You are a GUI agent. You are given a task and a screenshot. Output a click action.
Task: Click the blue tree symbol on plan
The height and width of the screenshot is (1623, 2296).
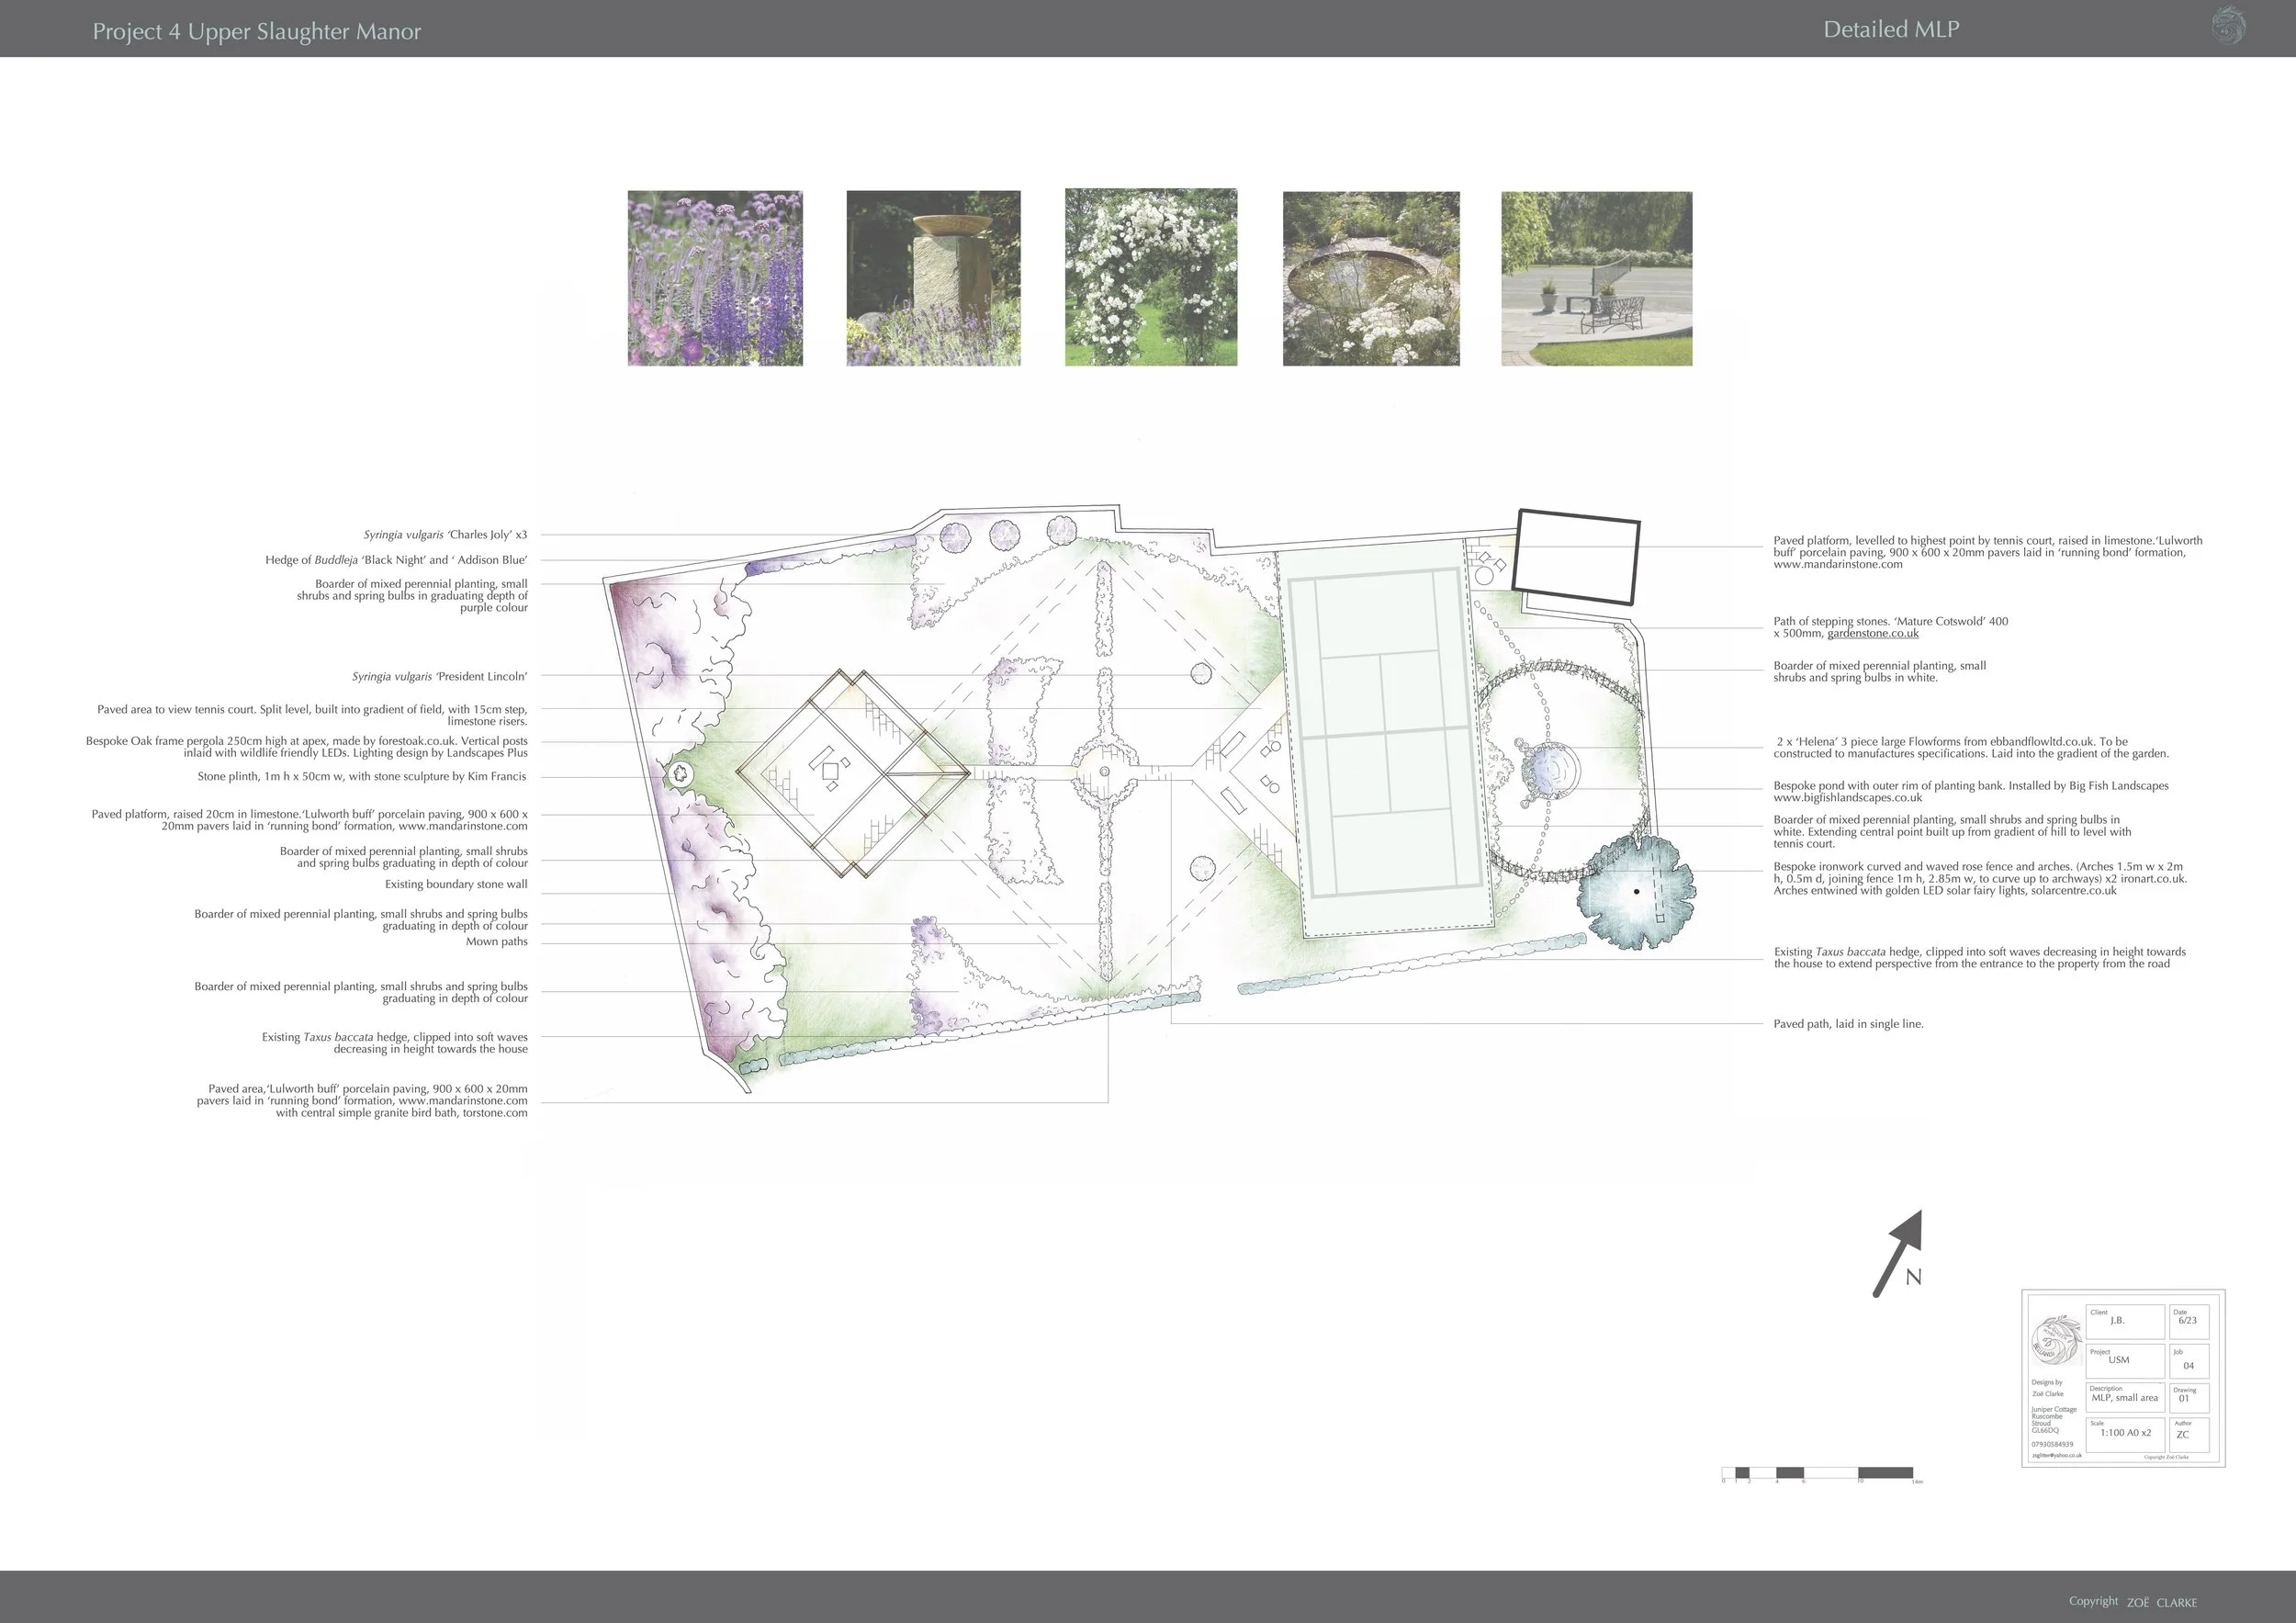[x=1635, y=891]
